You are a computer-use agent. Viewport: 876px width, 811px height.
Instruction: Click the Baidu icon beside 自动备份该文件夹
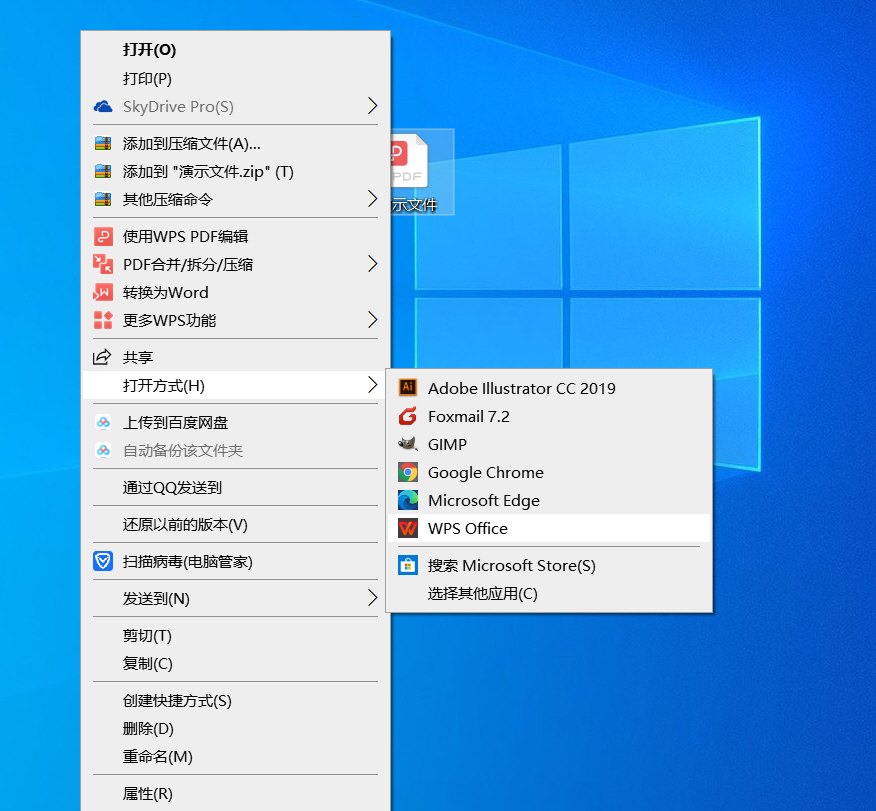(x=103, y=451)
